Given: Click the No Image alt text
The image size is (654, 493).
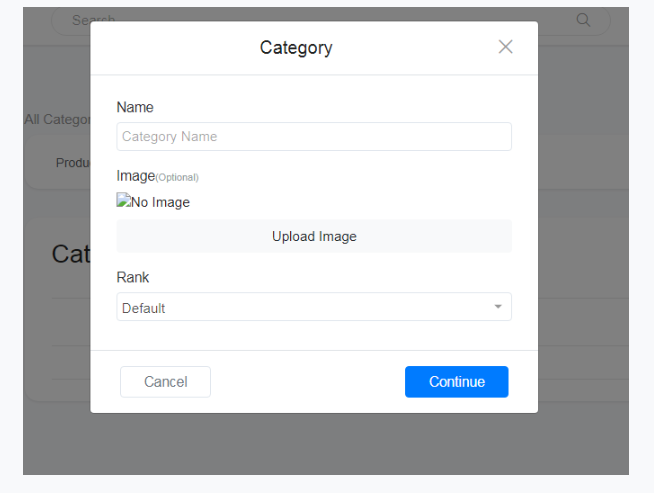Looking at the screenshot, I should click(x=160, y=202).
